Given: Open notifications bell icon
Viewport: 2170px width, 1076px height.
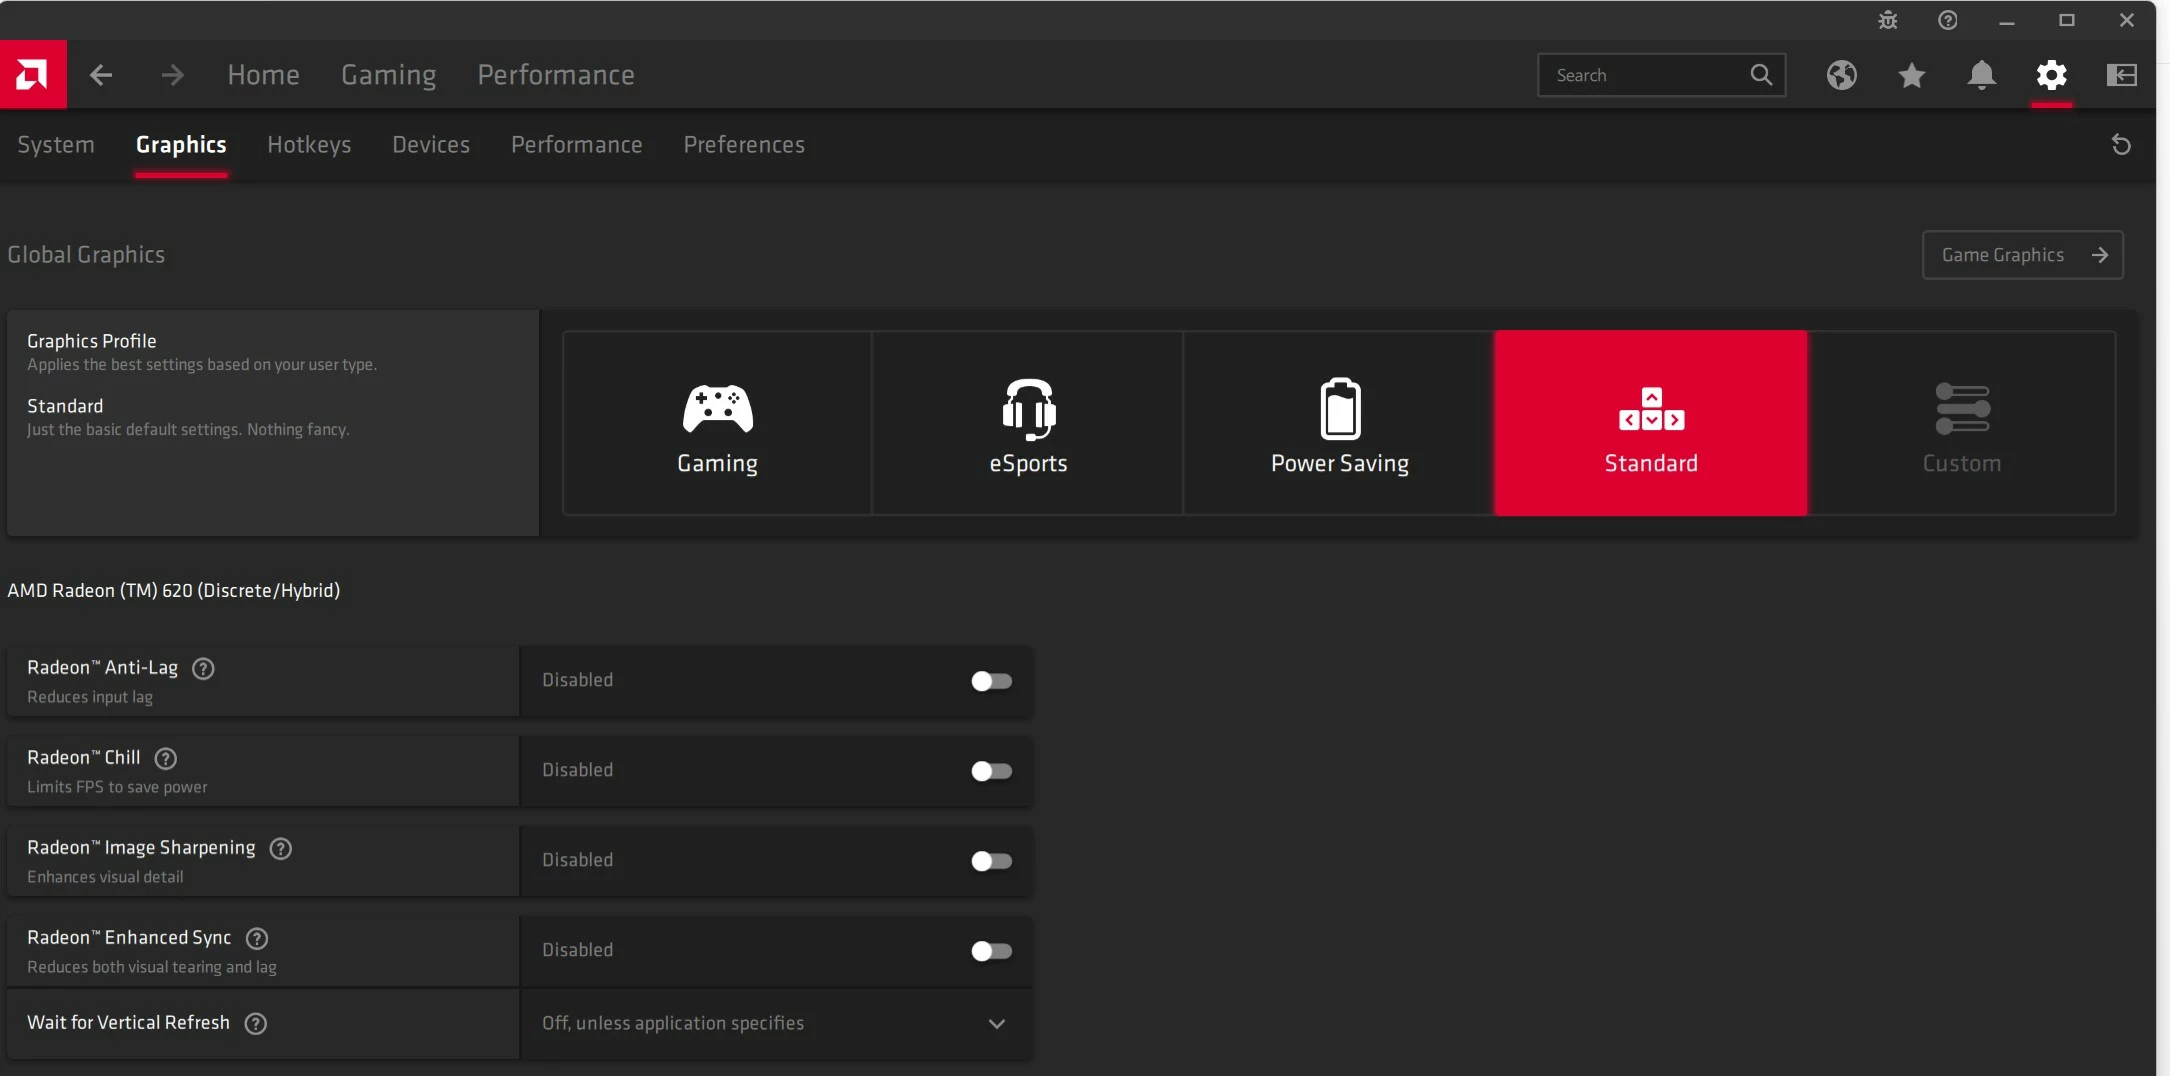Looking at the screenshot, I should pyautogui.click(x=1982, y=75).
